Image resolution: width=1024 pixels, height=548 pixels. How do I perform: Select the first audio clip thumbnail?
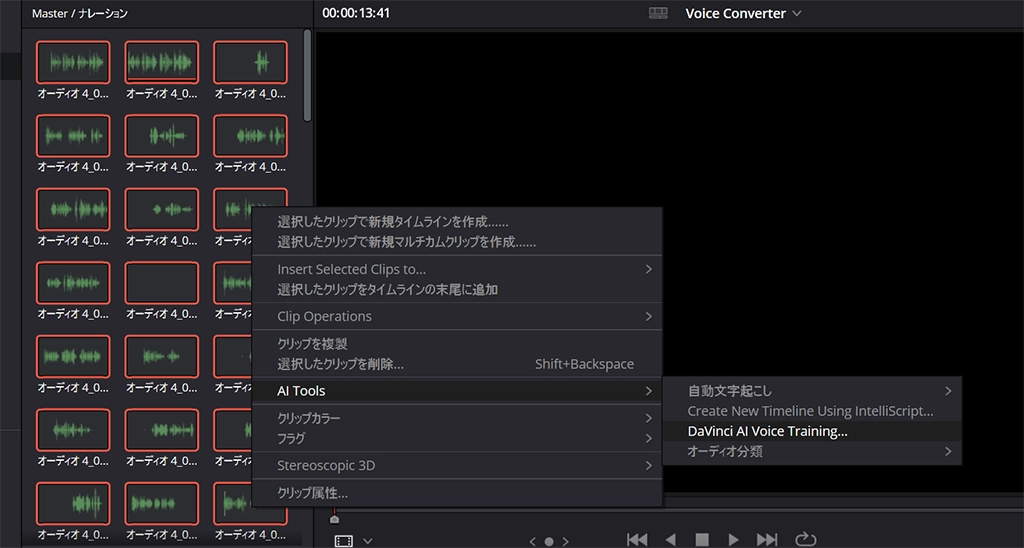tap(73, 63)
